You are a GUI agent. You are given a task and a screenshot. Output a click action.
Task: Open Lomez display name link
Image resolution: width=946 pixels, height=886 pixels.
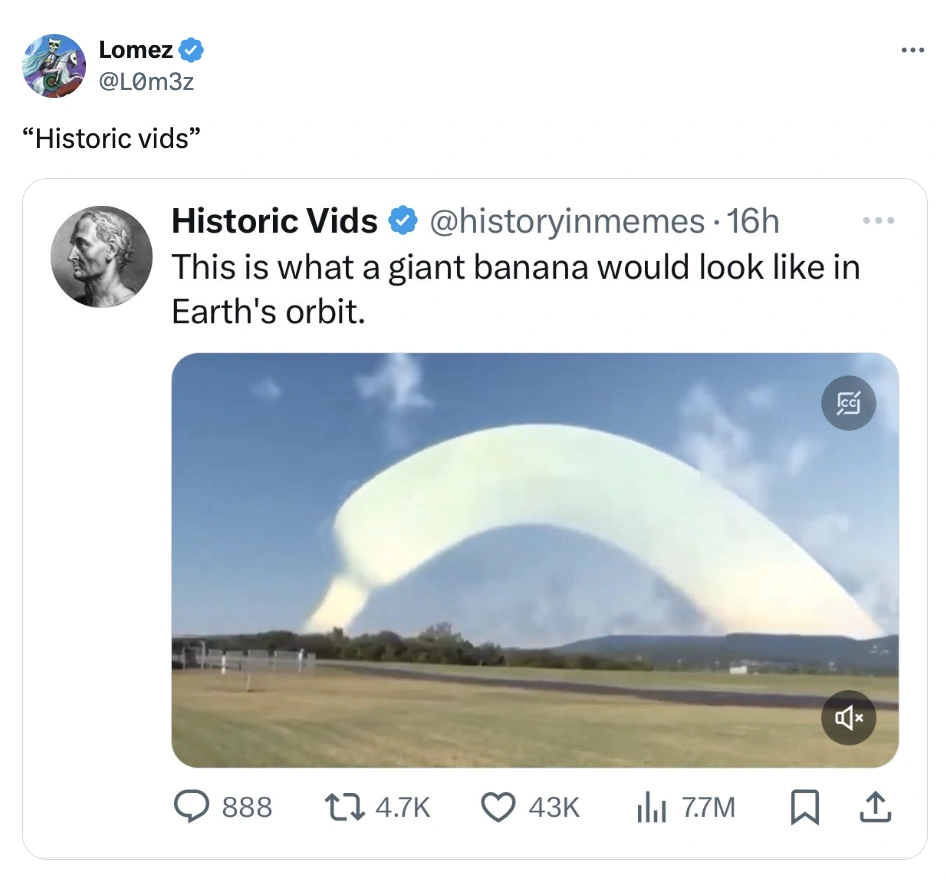pyautogui.click(x=136, y=51)
